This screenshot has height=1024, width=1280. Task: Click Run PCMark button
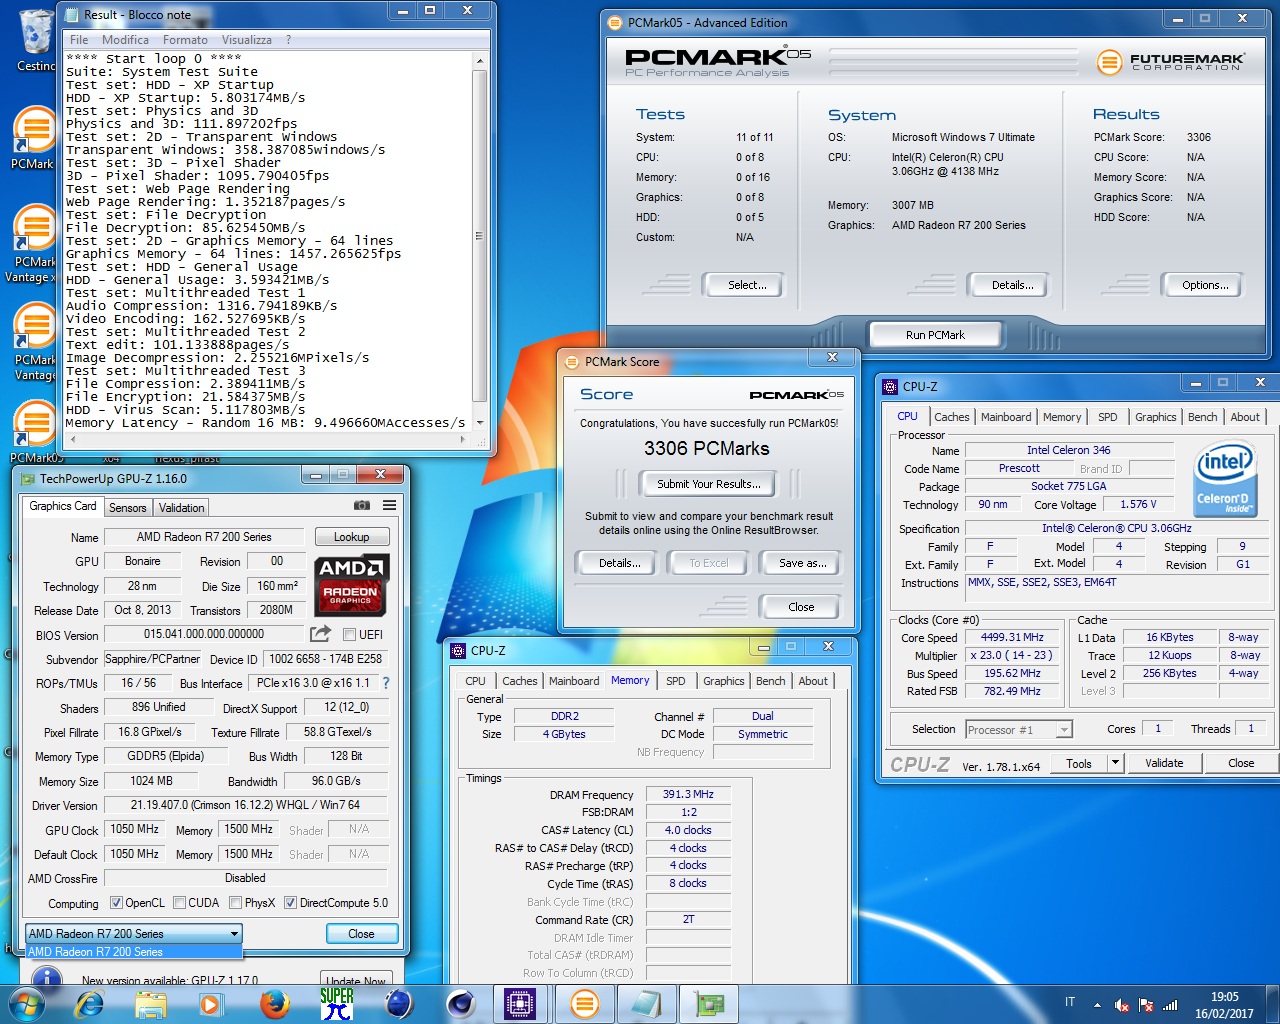click(x=935, y=335)
